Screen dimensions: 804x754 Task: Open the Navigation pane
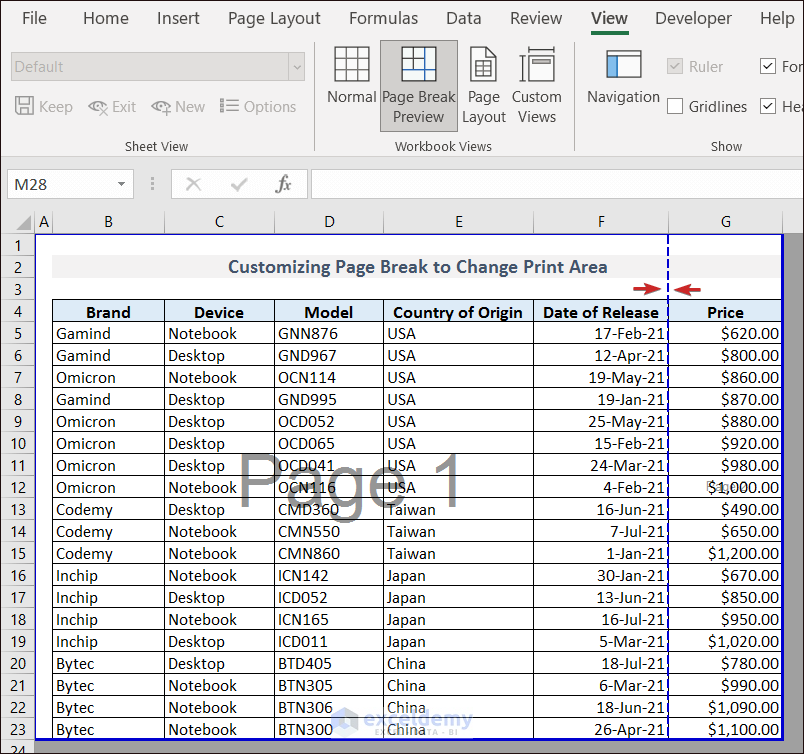pyautogui.click(x=623, y=77)
